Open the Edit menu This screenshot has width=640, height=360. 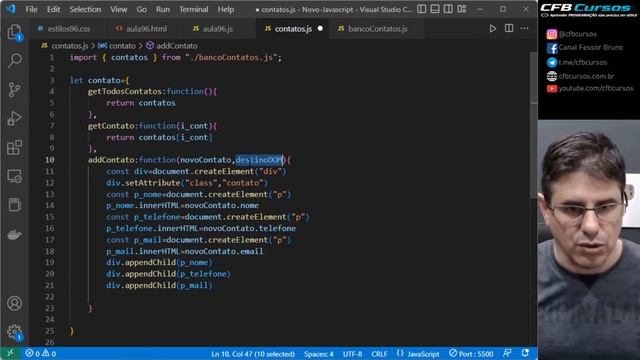53,9
